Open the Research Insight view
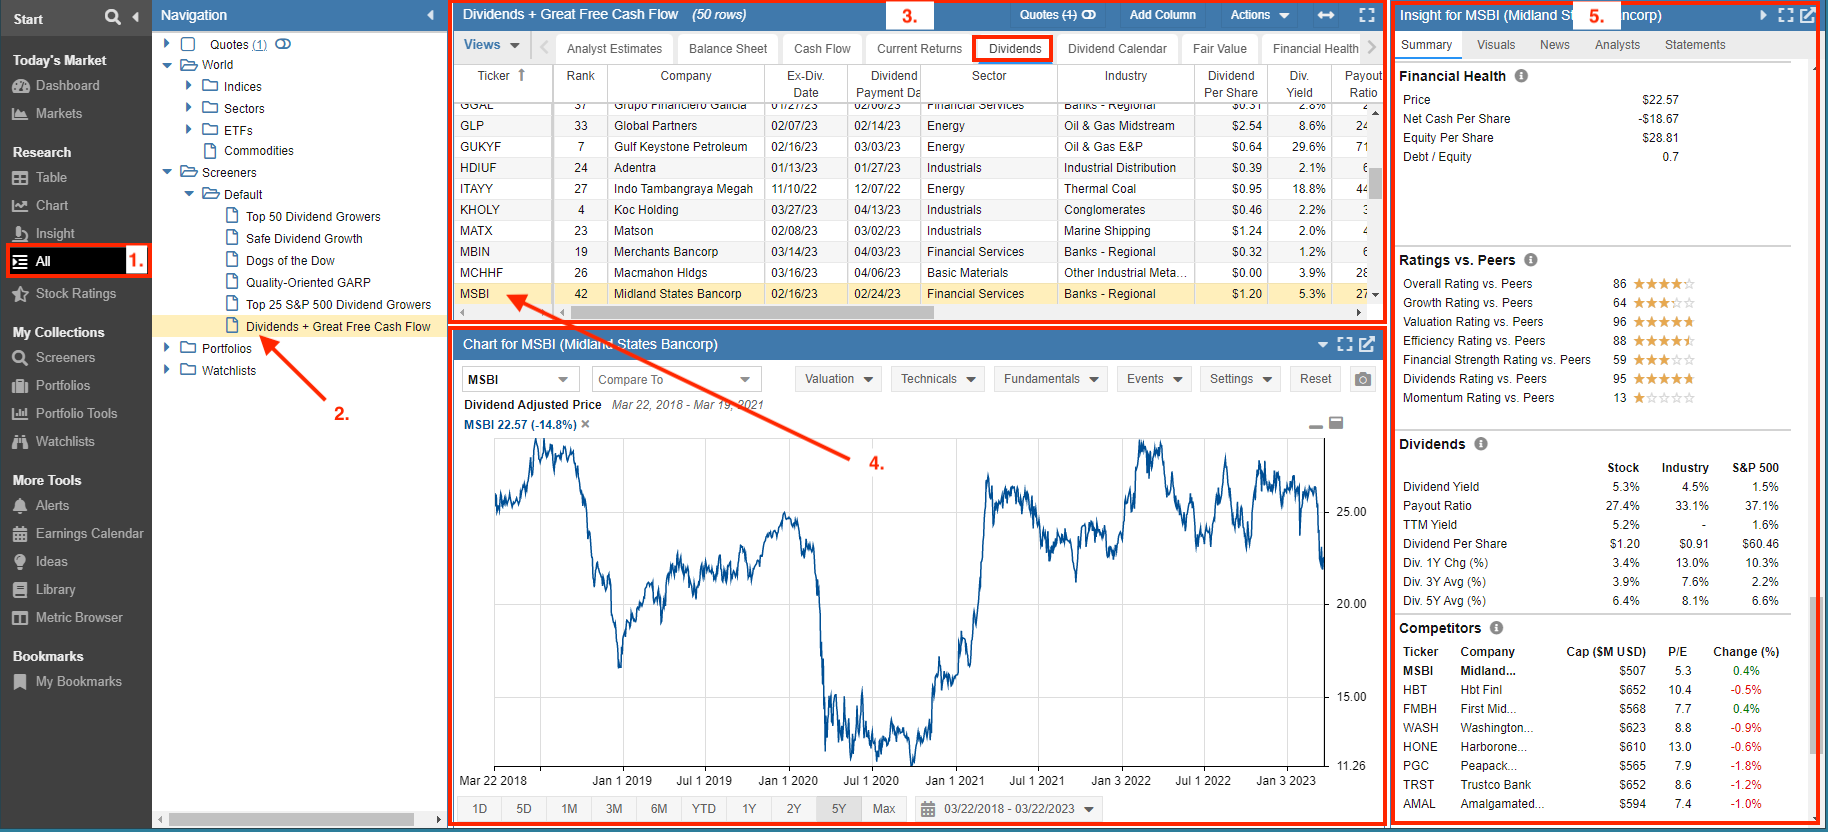 pos(55,234)
